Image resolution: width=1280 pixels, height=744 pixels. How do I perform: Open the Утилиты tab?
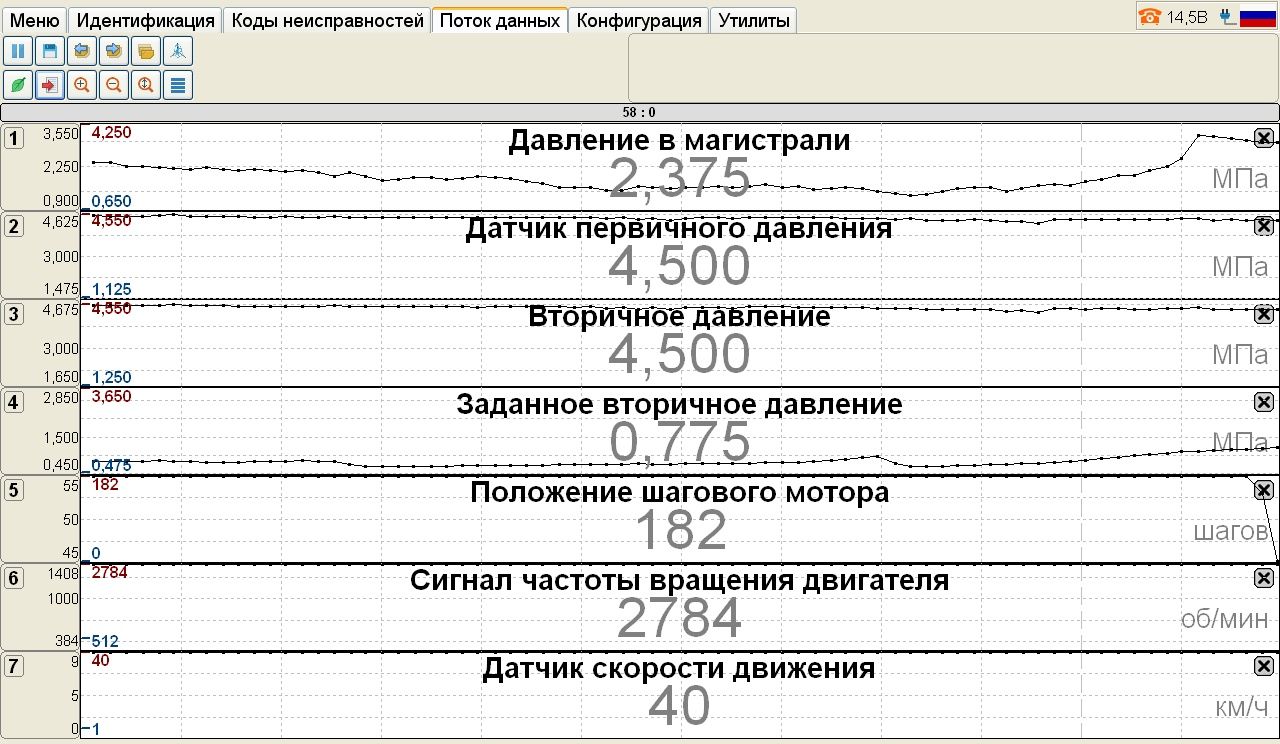tap(753, 20)
